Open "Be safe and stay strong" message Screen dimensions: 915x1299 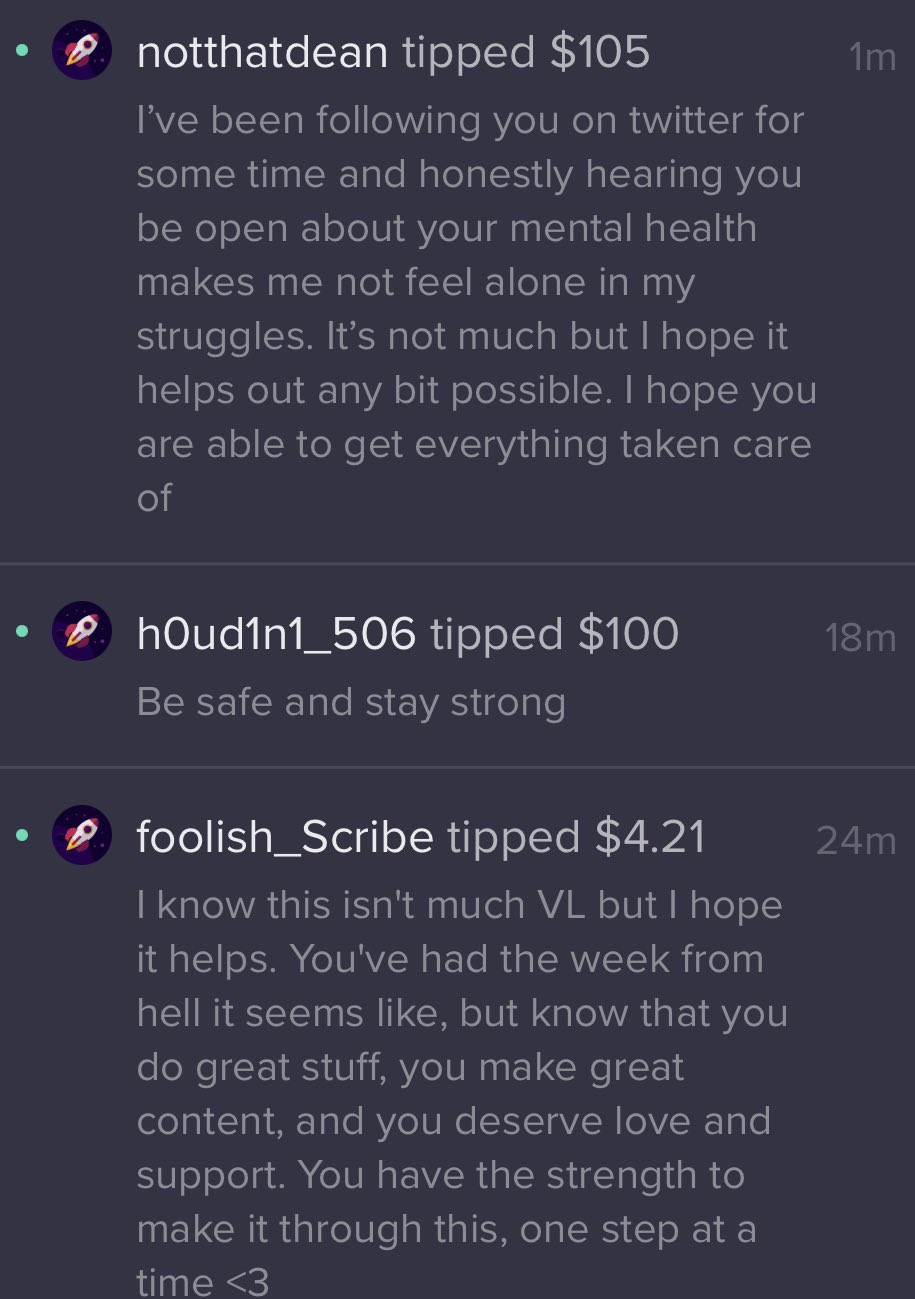[351, 702]
